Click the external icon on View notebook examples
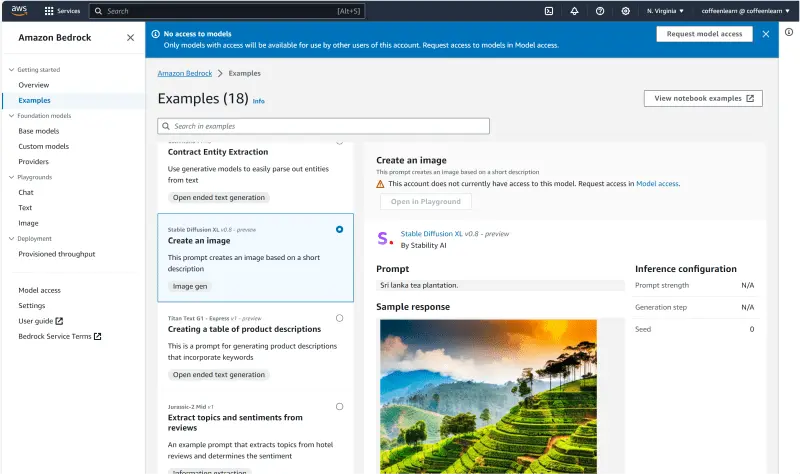 pos(750,98)
